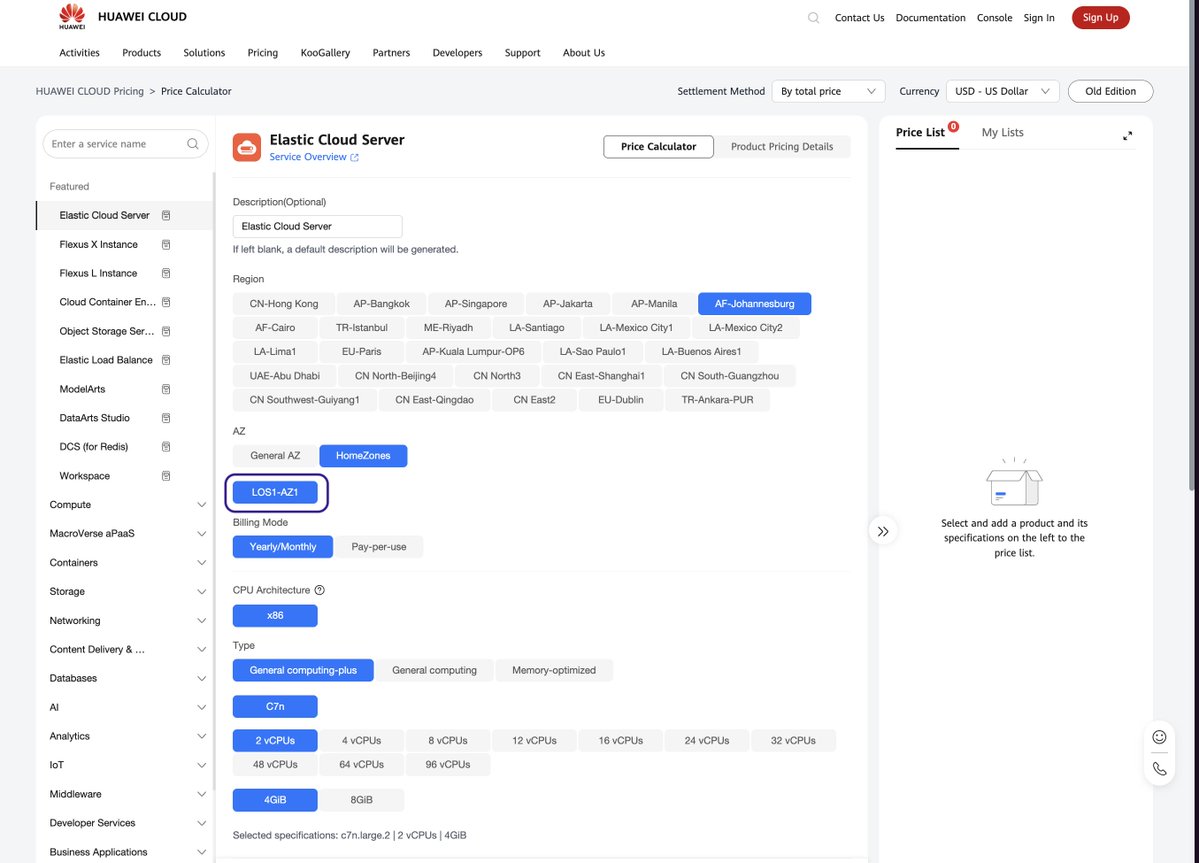Click calculator icon beside Flexus X Instance

pos(166,245)
